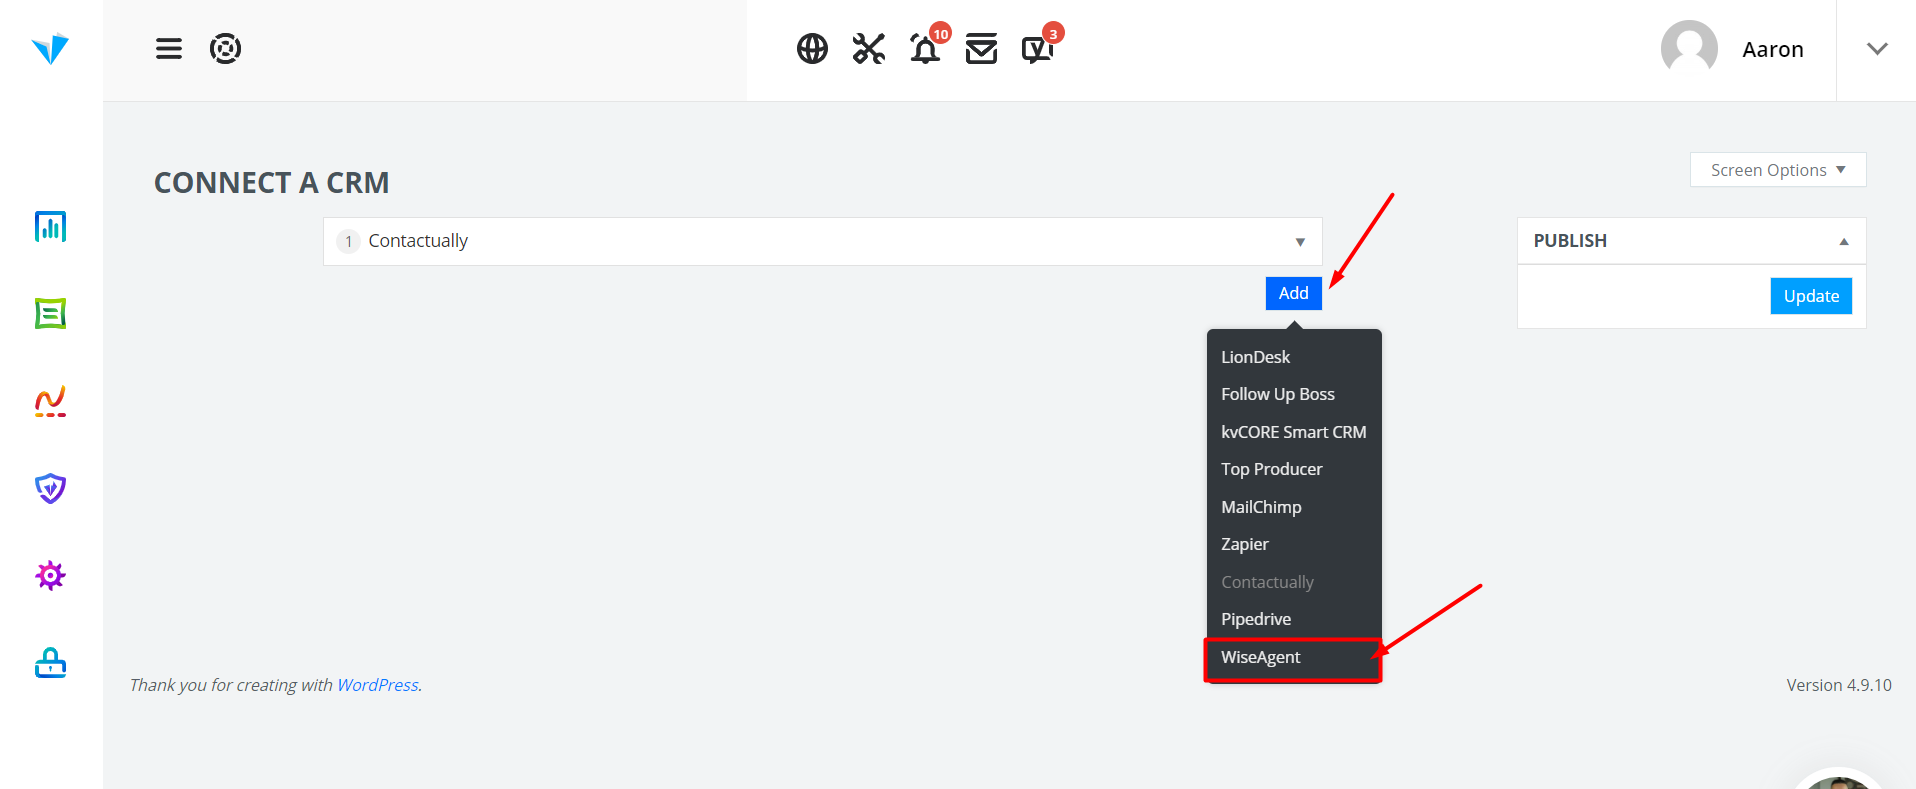Click the blue Add button
1916x789 pixels.
(1294, 293)
